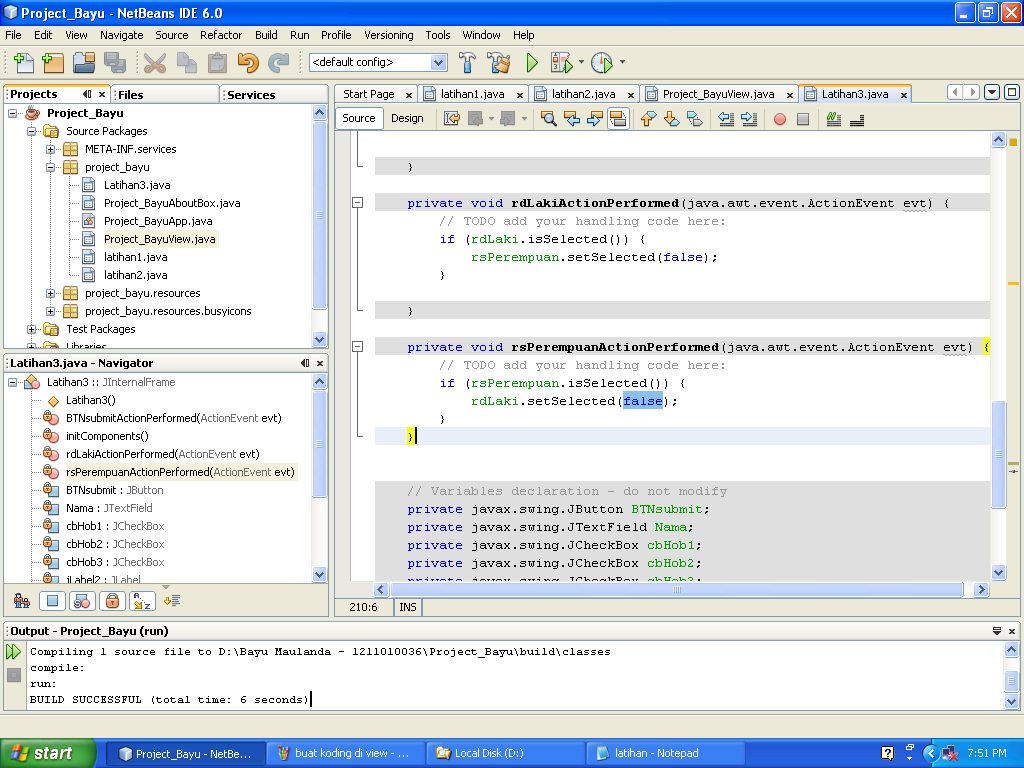Image resolution: width=1024 pixels, height=768 pixels.
Task: Click Comment editor toolbar icon
Action: [833, 119]
